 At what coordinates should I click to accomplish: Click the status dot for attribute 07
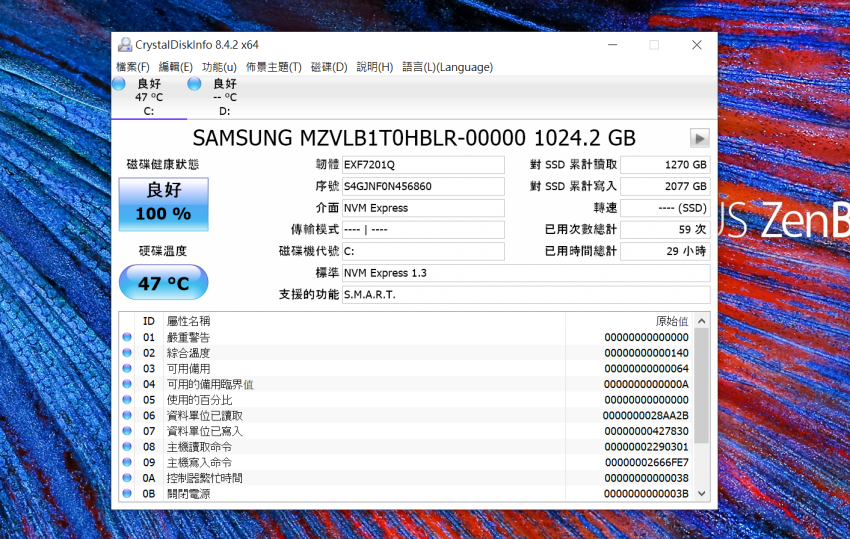[127, 431]
